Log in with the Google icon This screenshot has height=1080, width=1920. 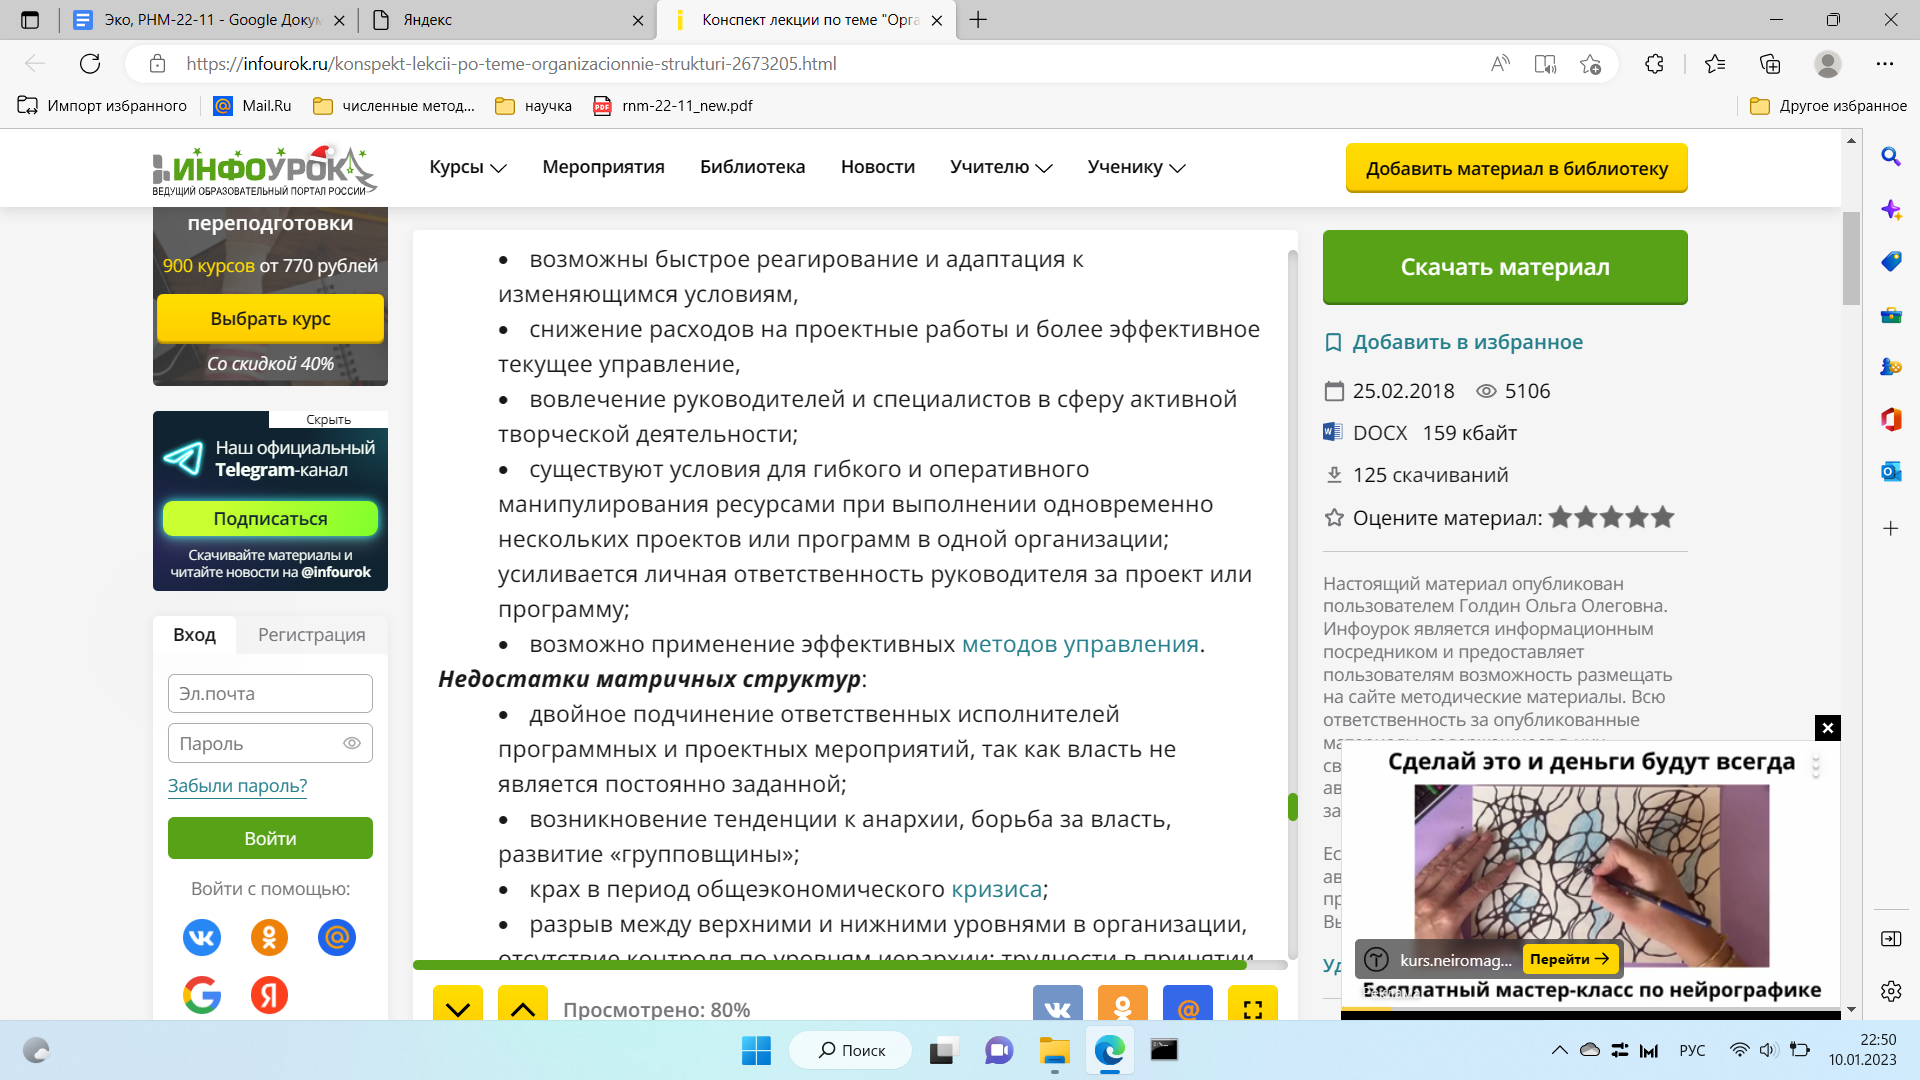(202, 995)
